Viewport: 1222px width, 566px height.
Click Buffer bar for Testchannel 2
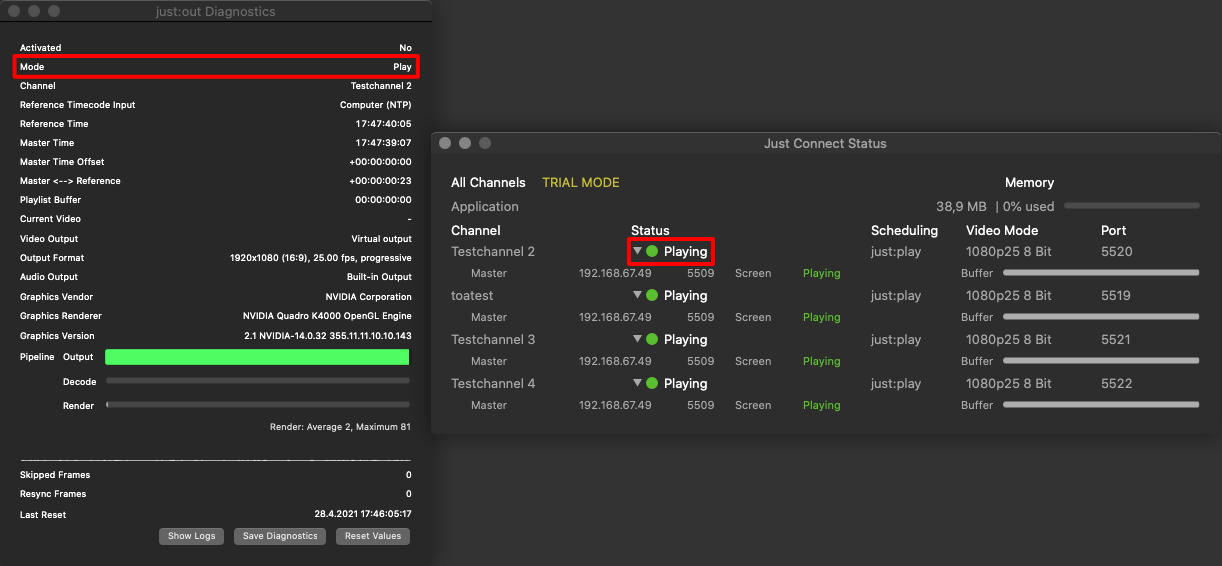[x=1100, y=273]
